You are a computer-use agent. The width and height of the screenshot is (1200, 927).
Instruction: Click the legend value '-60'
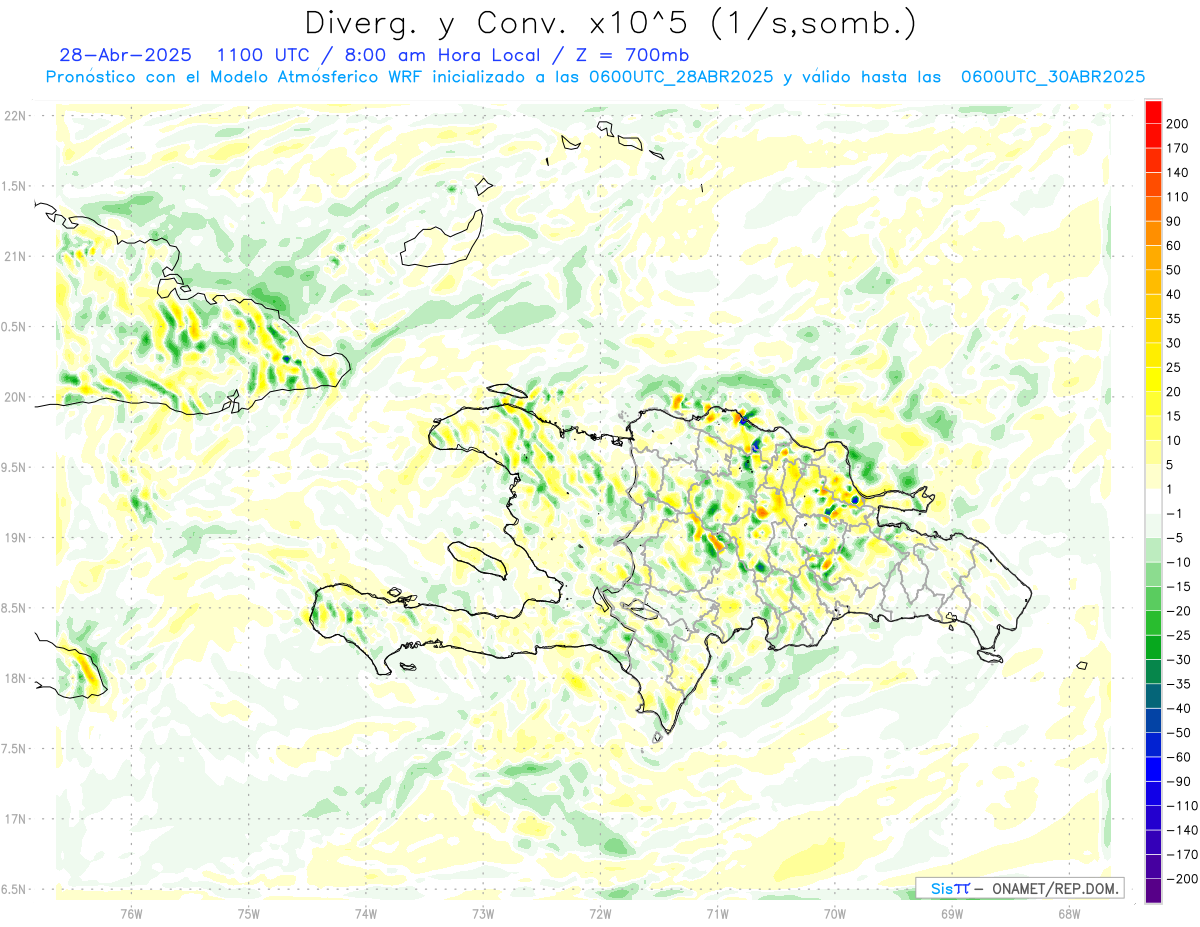click(1177, 758)
